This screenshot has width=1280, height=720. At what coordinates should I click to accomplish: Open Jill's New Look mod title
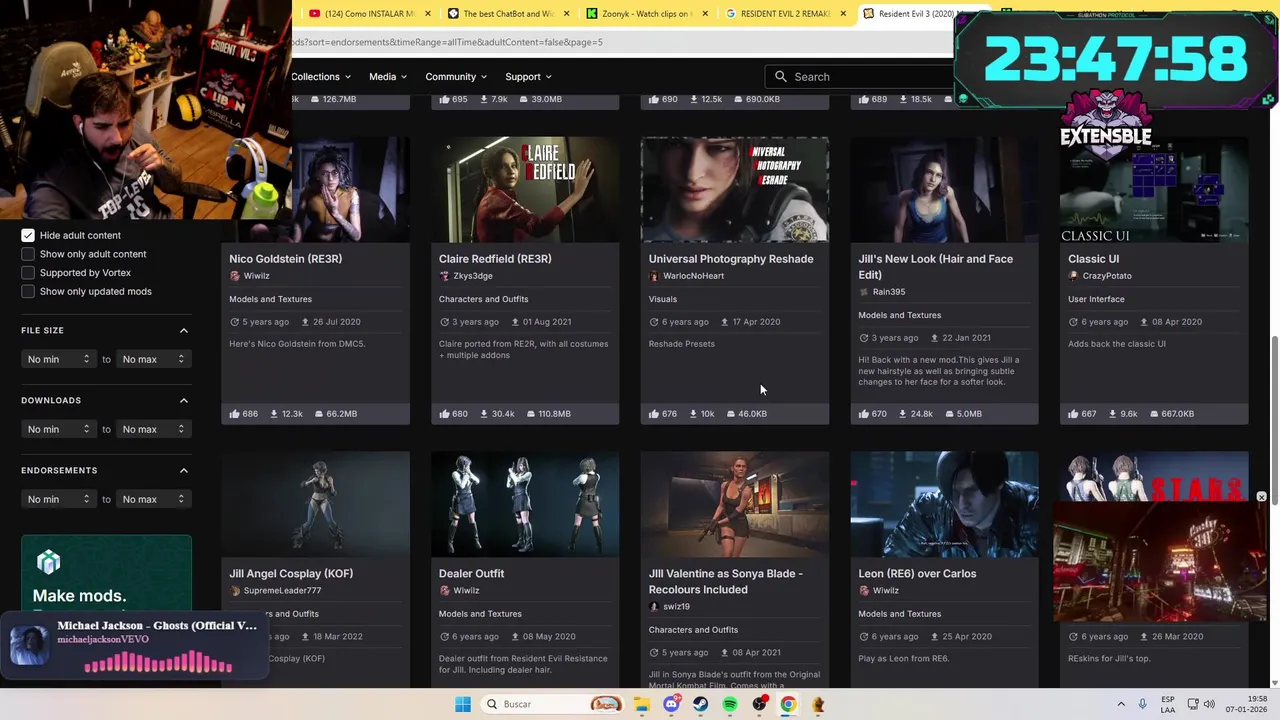coord(935,266)
